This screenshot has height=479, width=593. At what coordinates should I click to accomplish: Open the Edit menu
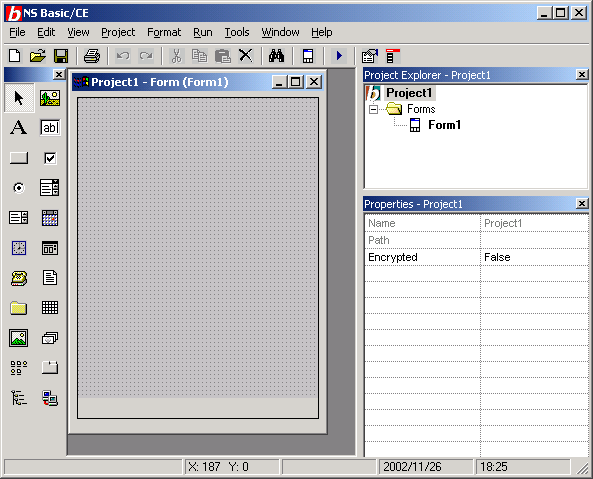point(46,33)
